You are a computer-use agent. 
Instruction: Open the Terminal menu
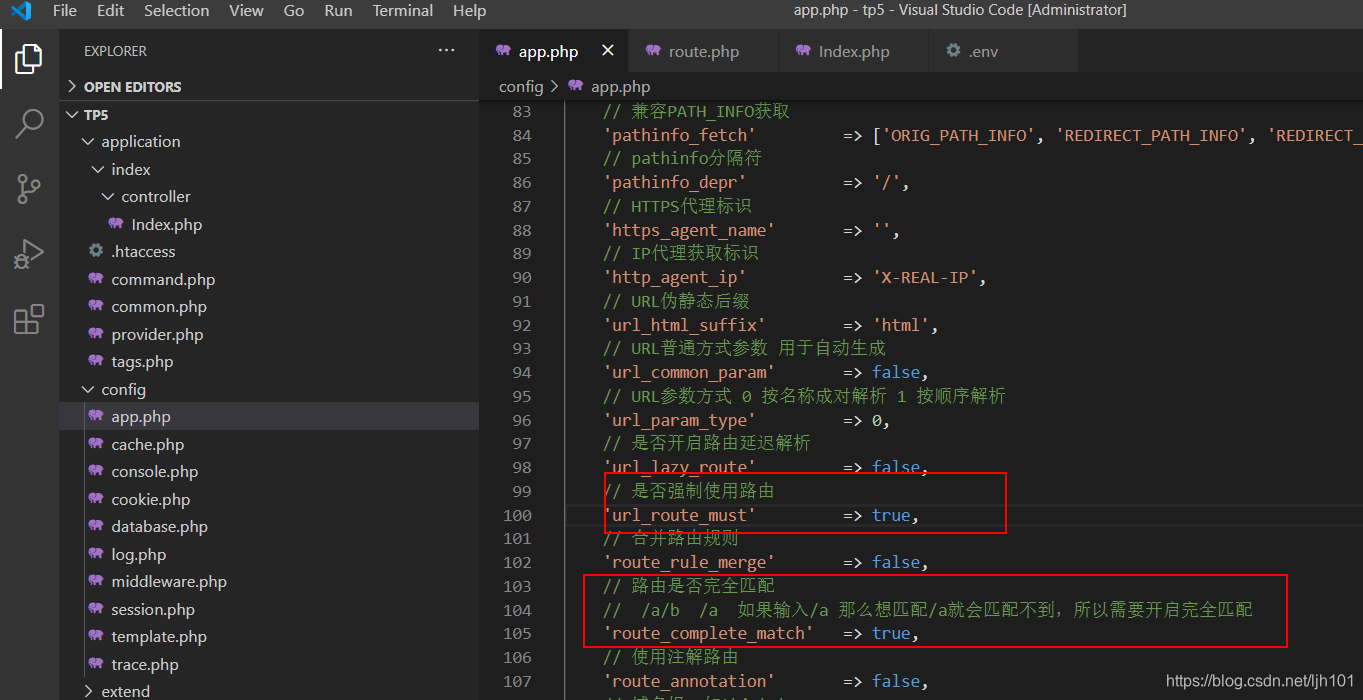pos(402,11)
